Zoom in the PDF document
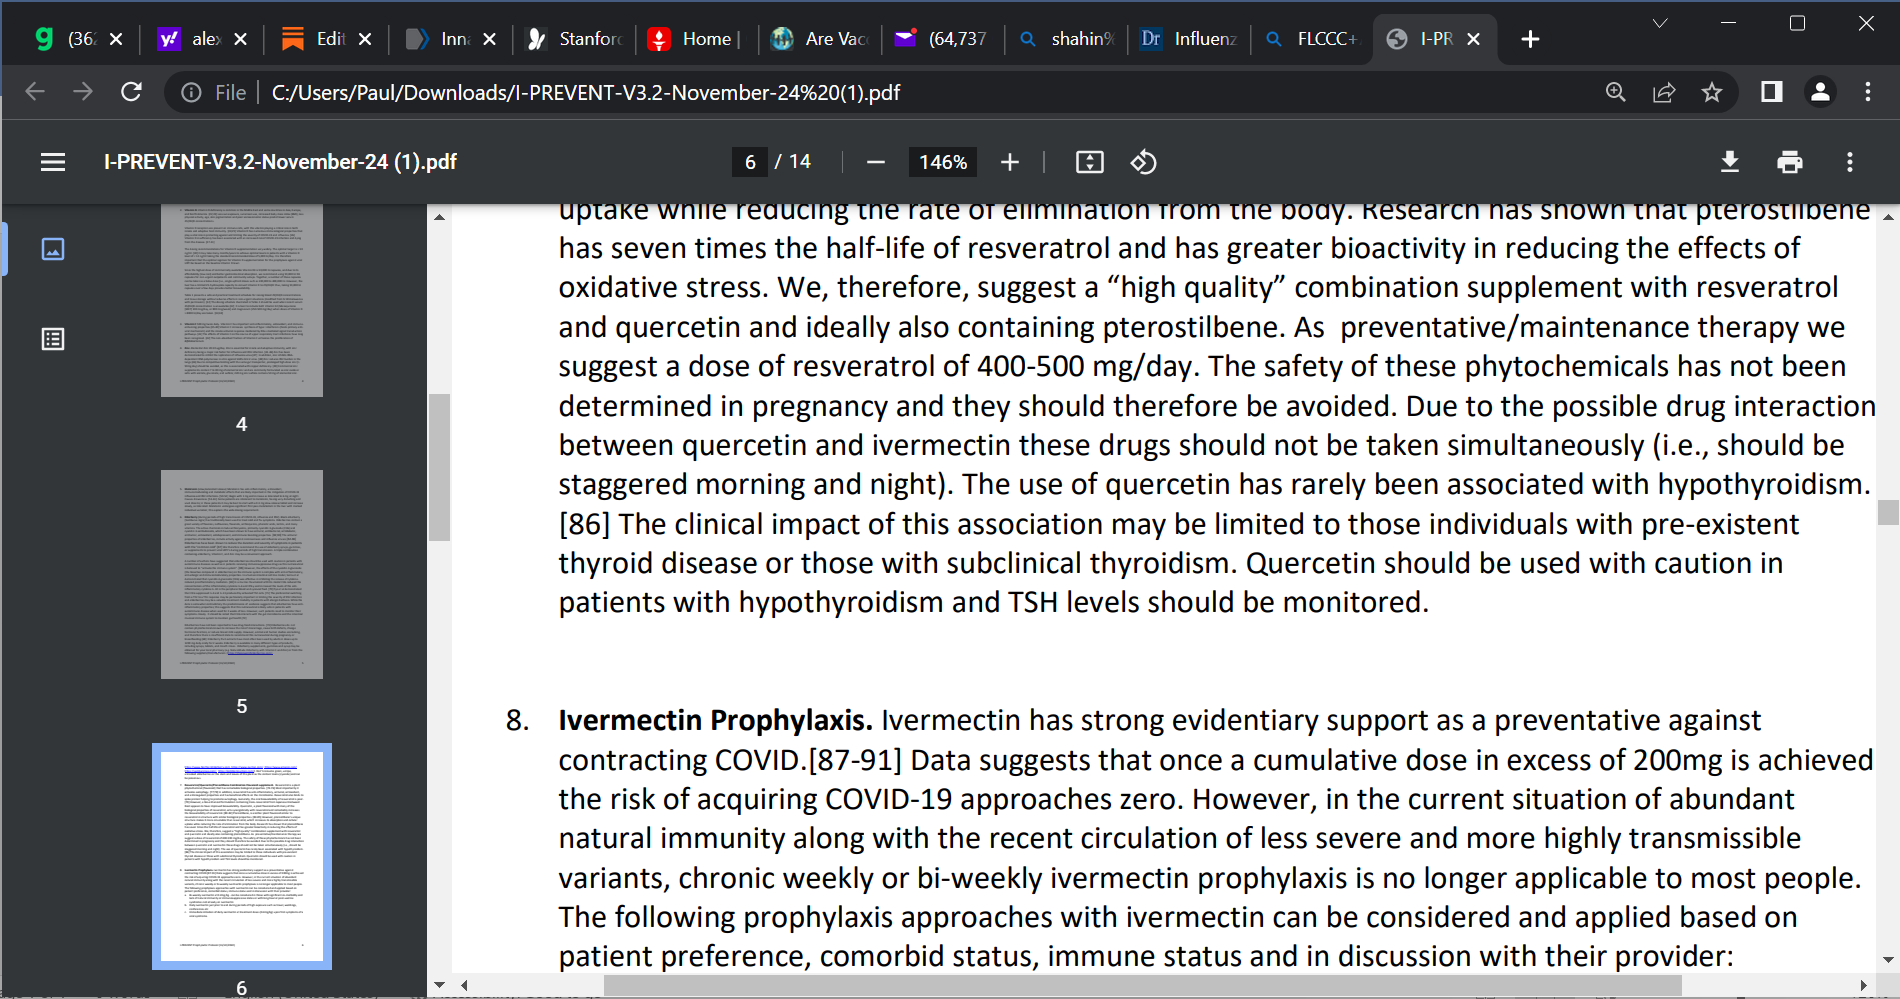This screenshot has height=999, width=1900. pos(1010,162)
